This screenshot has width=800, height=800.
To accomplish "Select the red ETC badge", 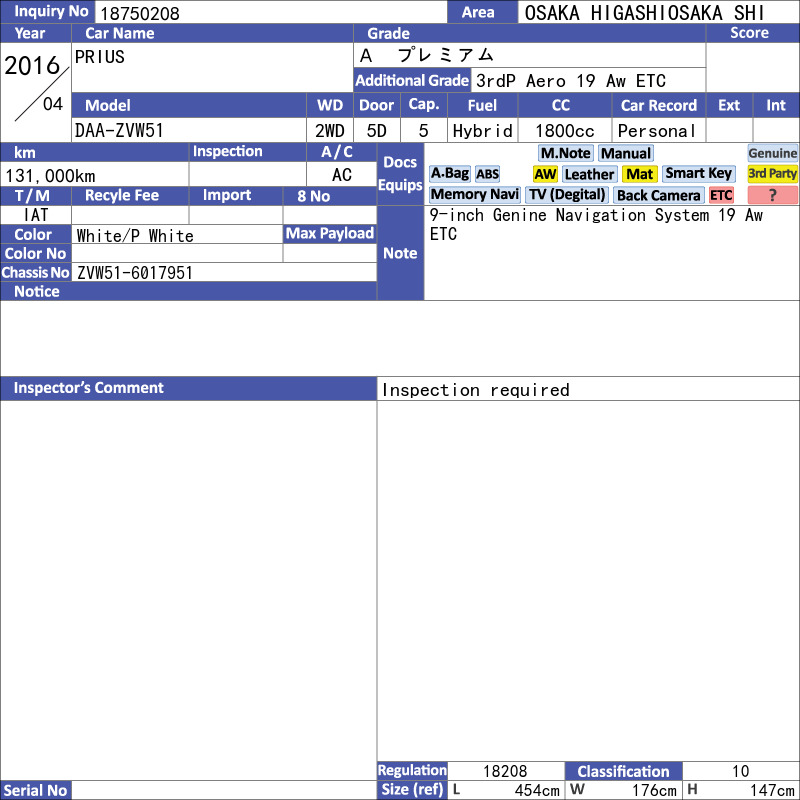I will tap(721, 195).
